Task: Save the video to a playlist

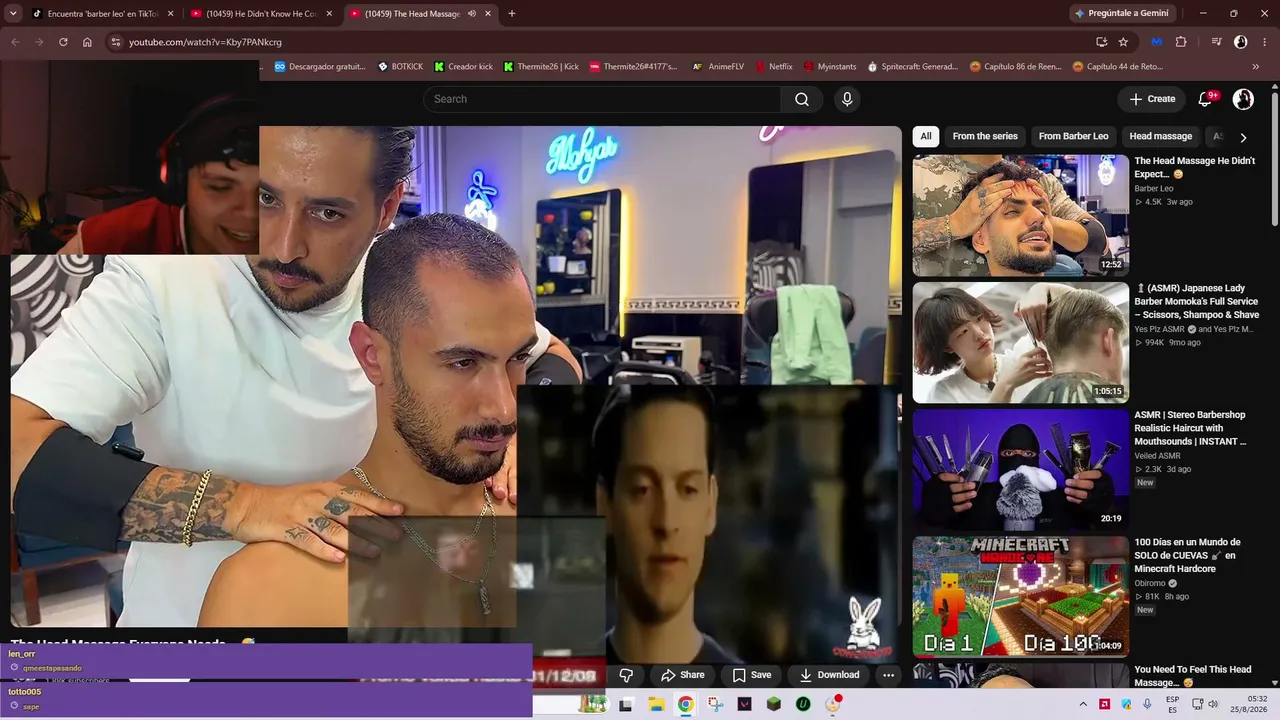Action: 752,675
